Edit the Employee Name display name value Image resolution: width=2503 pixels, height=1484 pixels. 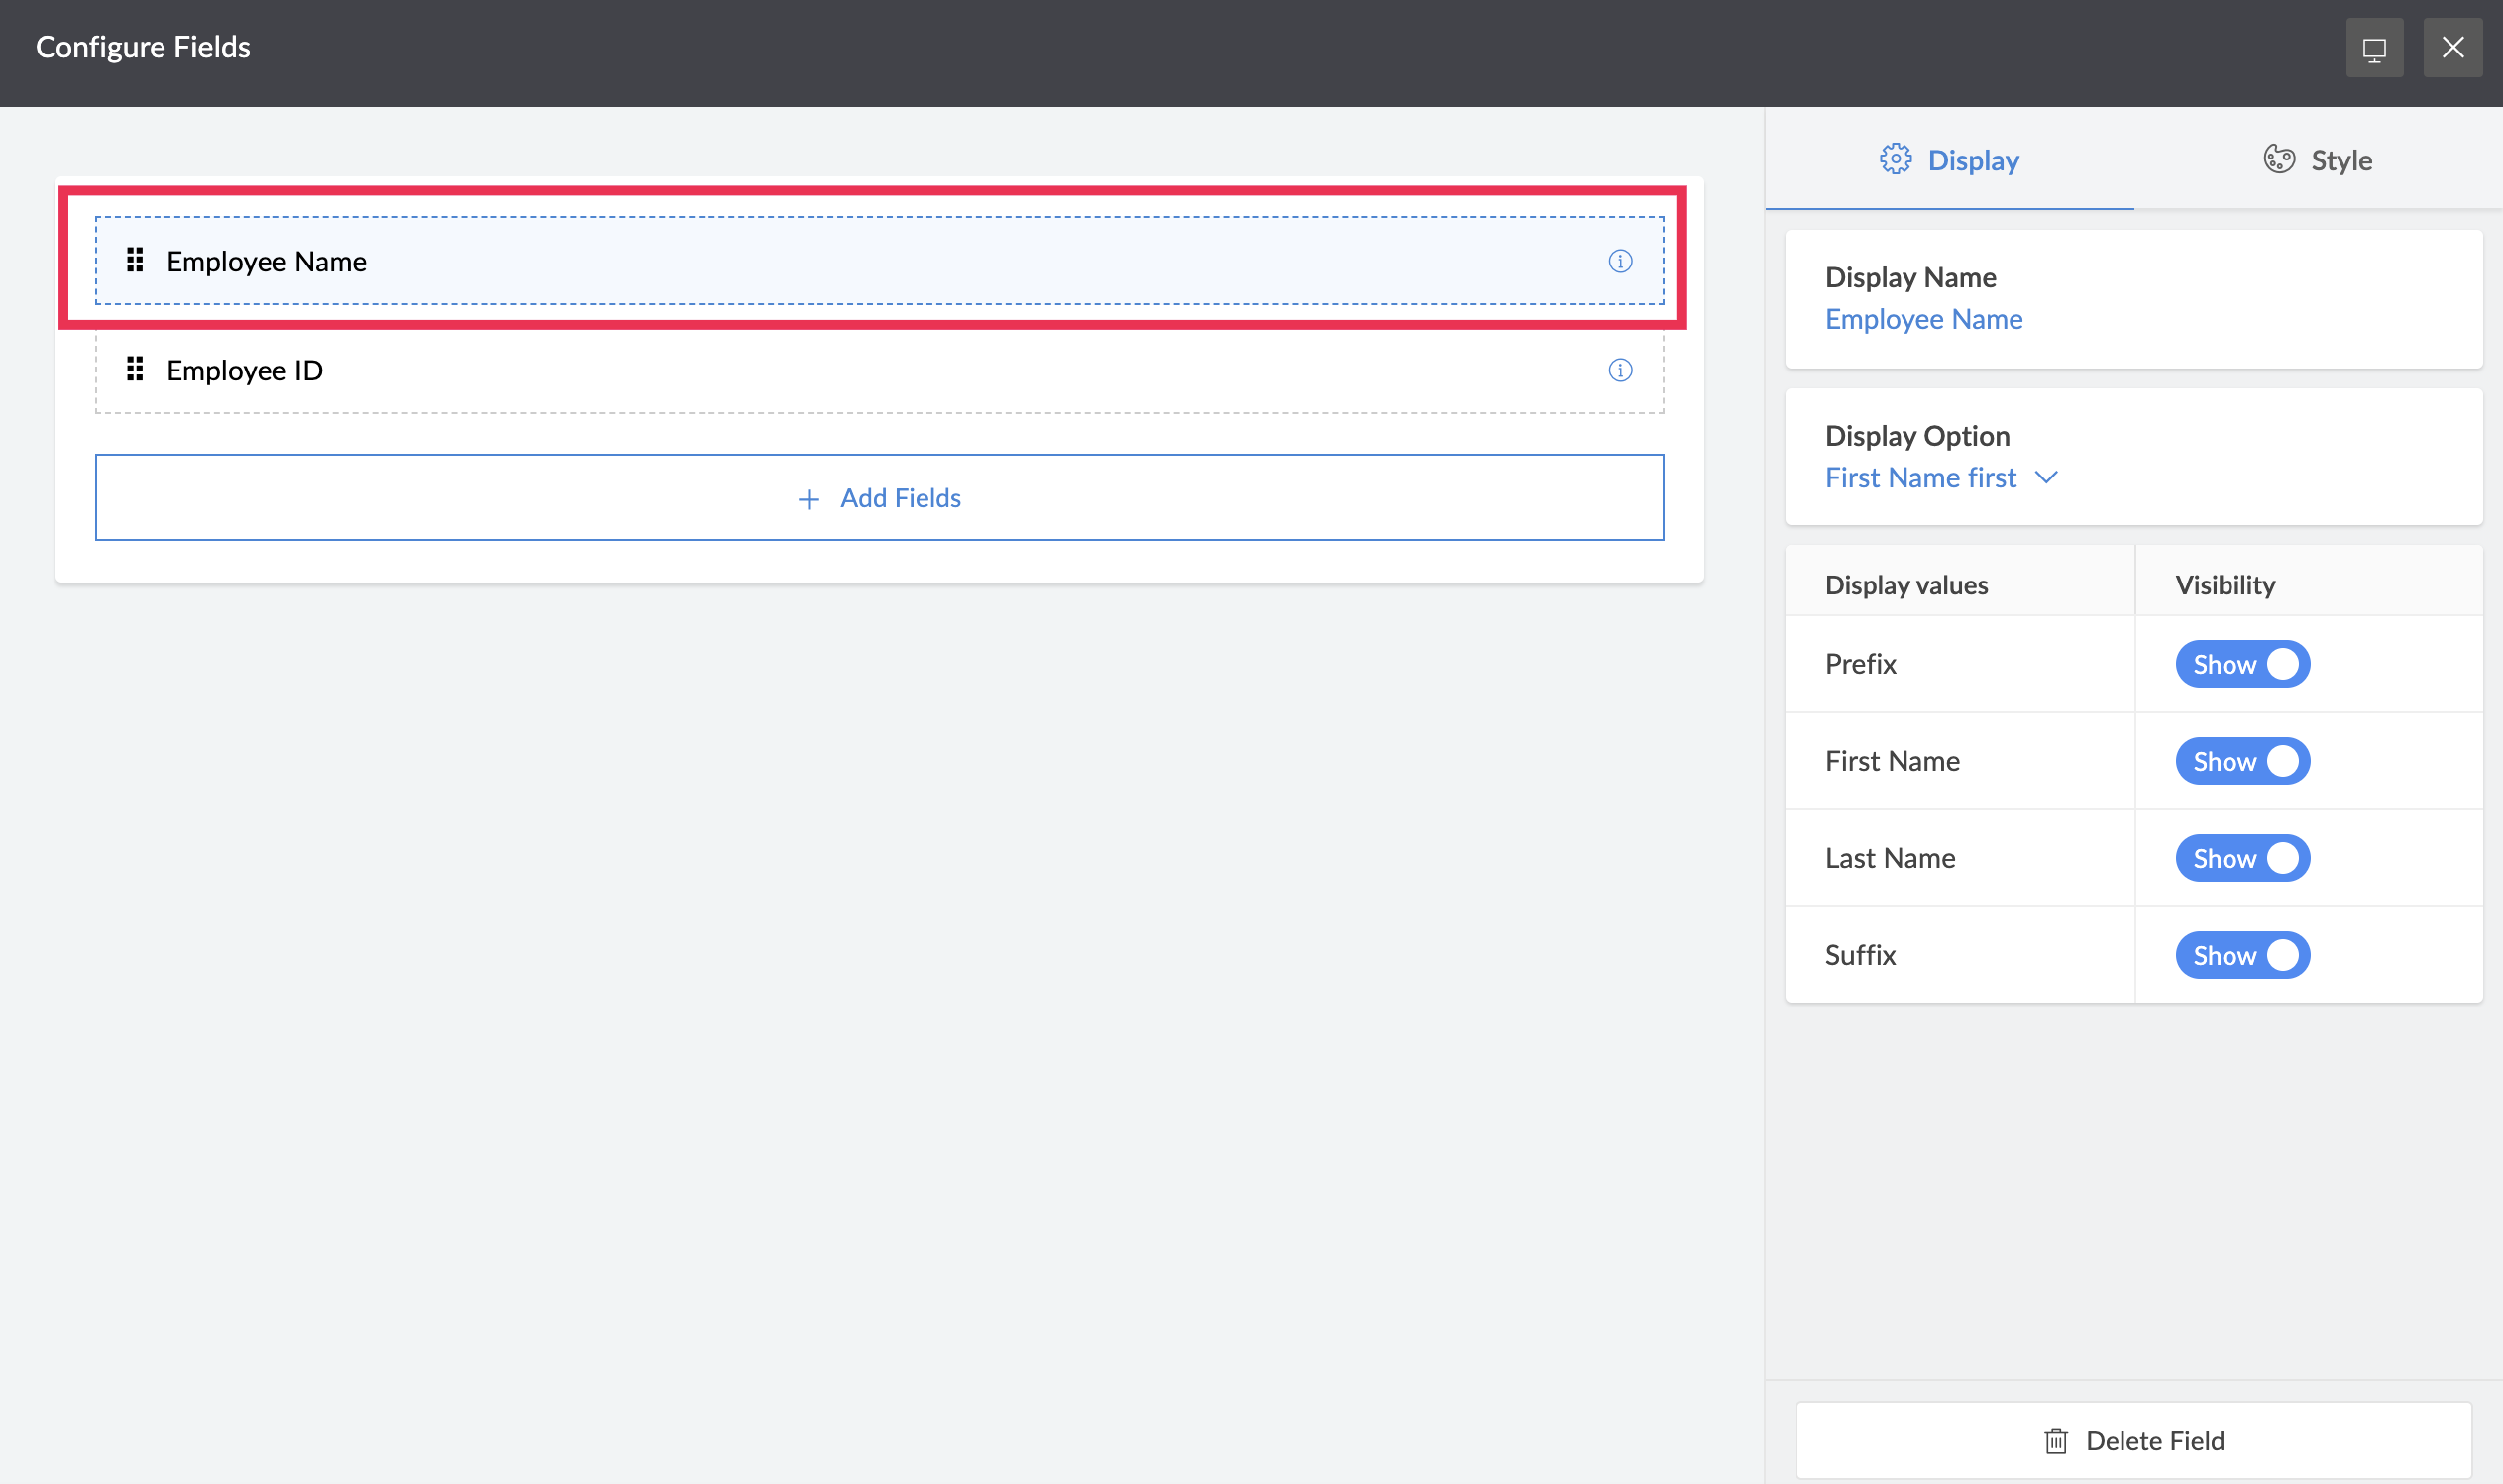coord(1923,319)
